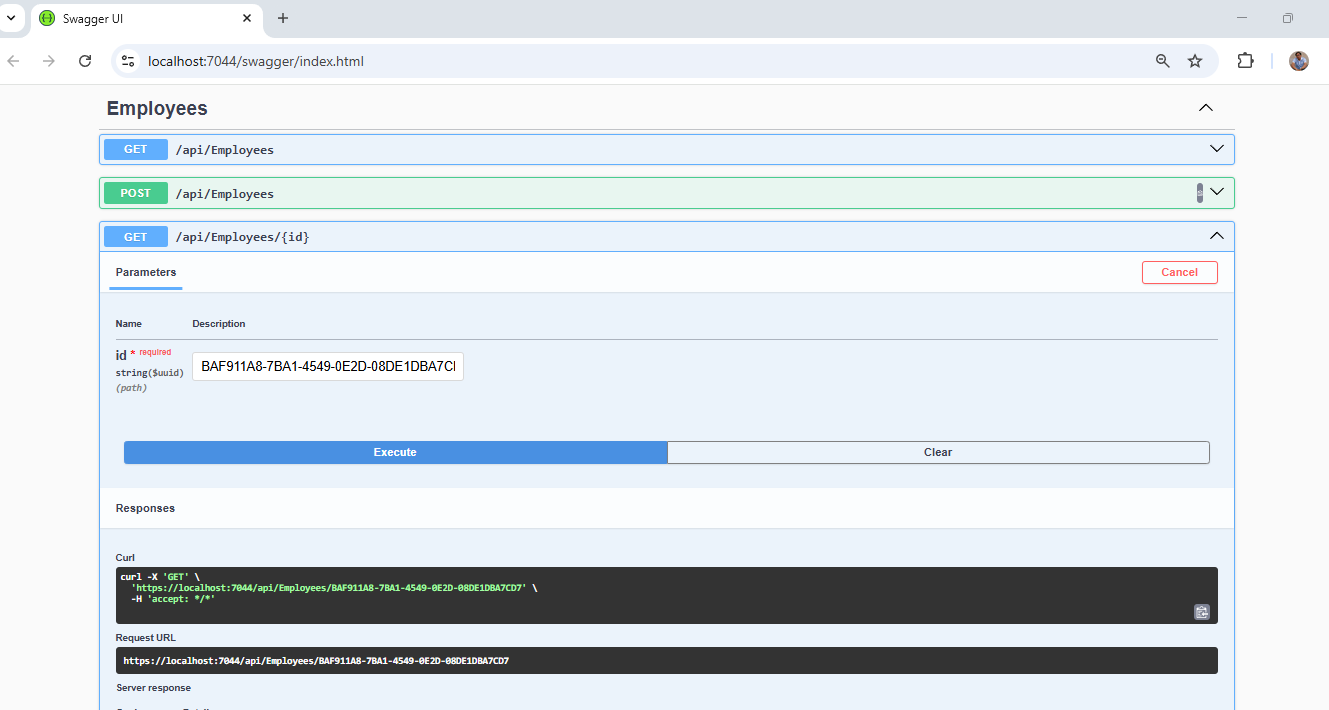Copy the curl command to clipboard
Viewport: 1329px width, 710px height.
click(x=1201, y=612)
